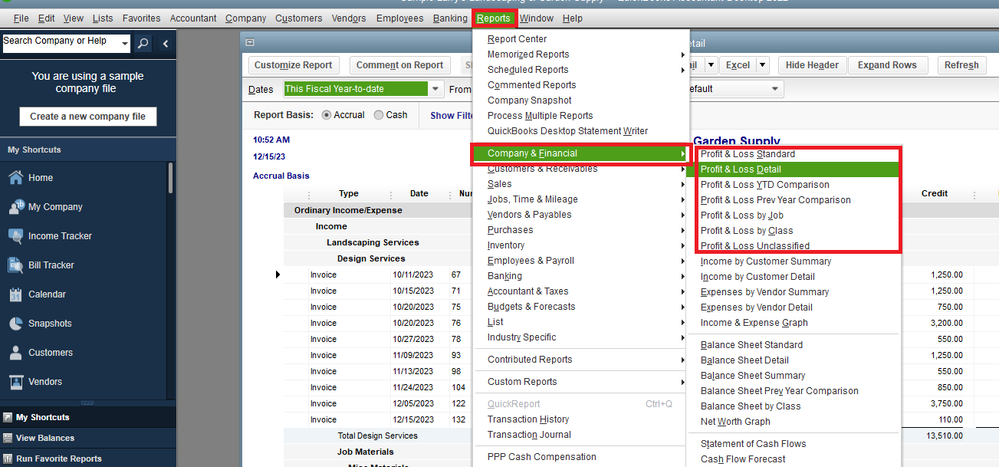The height and width of the screenshot is (467, 999).
Task: Open the E-mail button dropdown arrow
Action: (711, 65)
